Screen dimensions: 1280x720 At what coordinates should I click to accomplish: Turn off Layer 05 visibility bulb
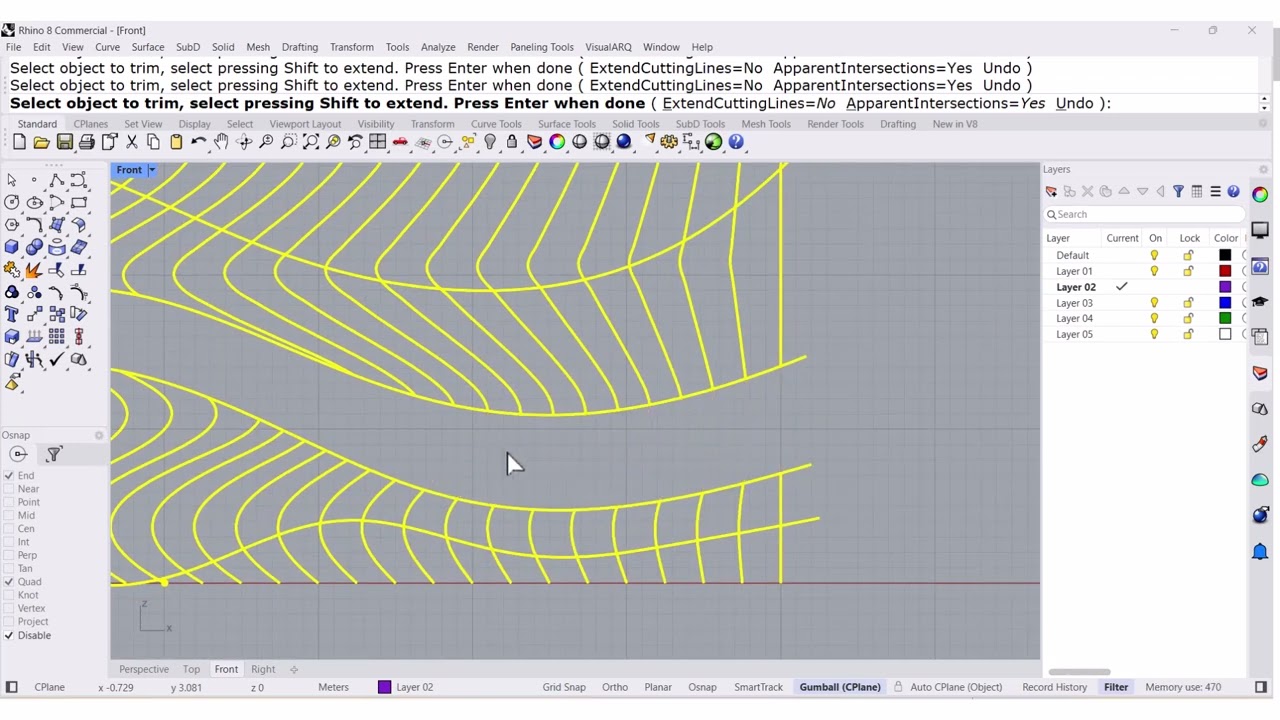(1154, 335)
